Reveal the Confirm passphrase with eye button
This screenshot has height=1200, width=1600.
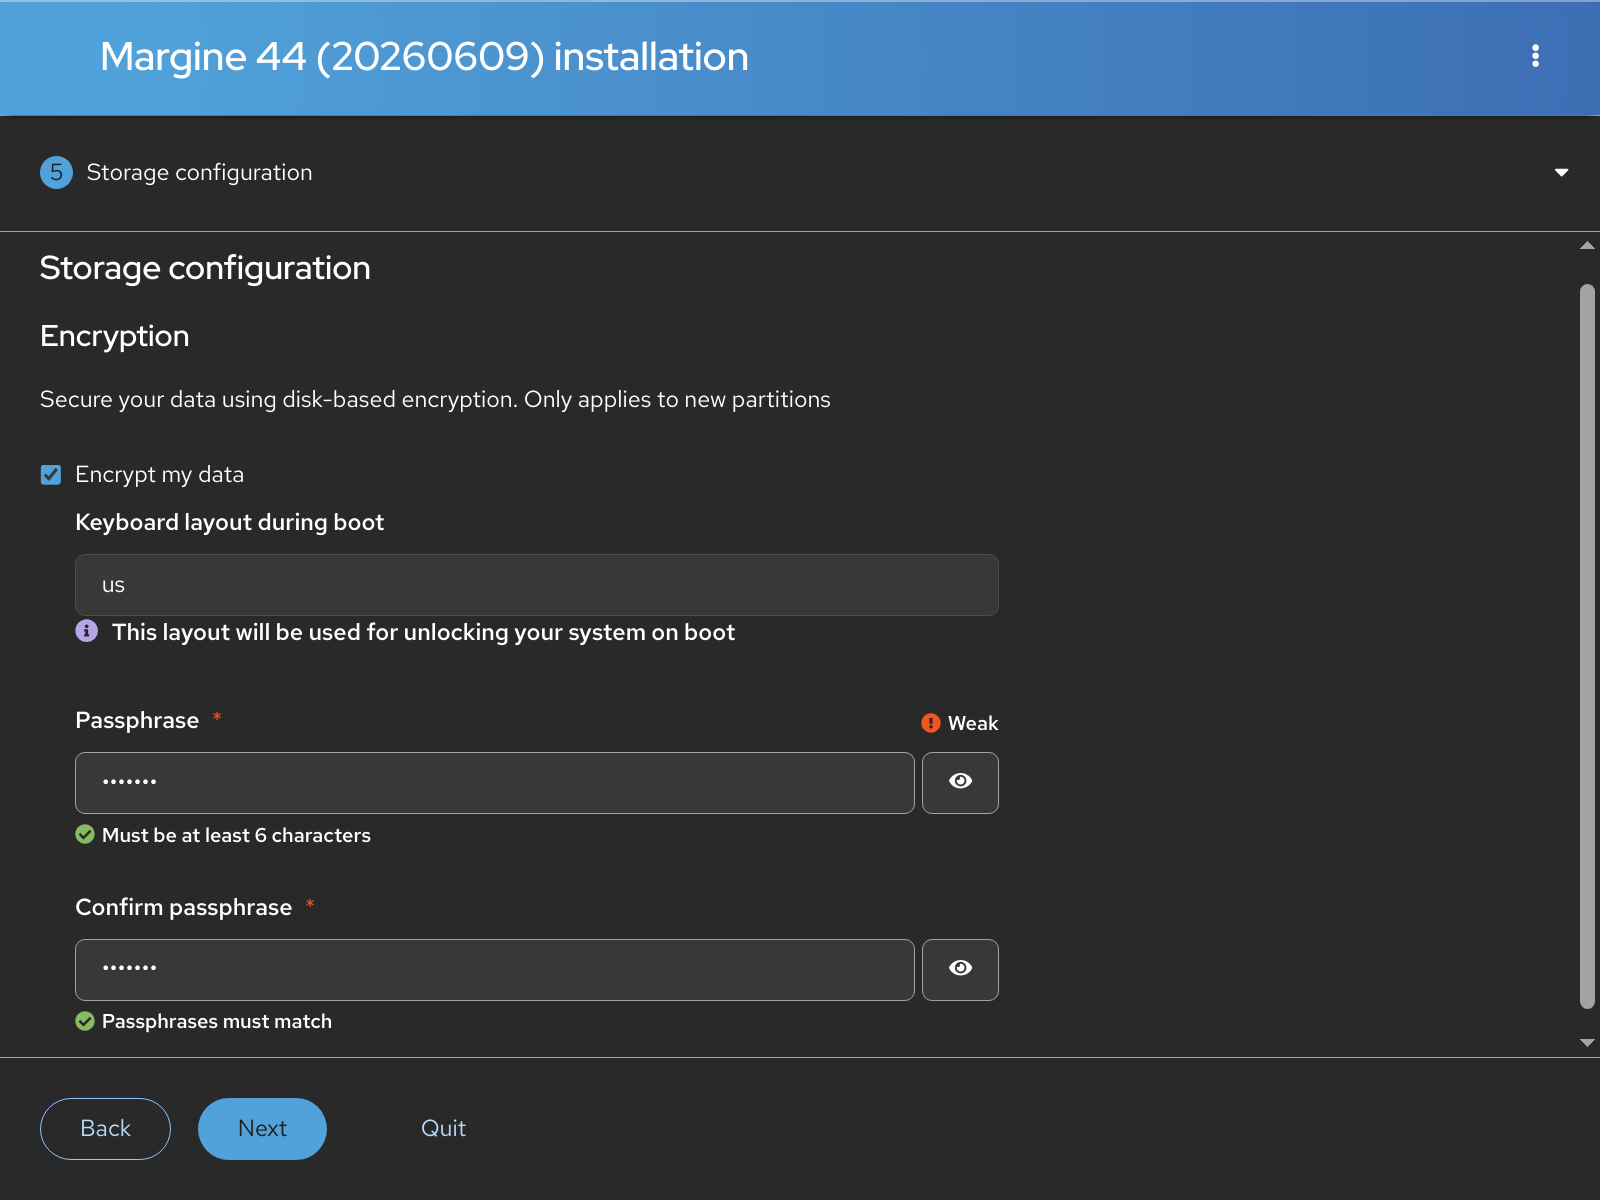[960, 970]
